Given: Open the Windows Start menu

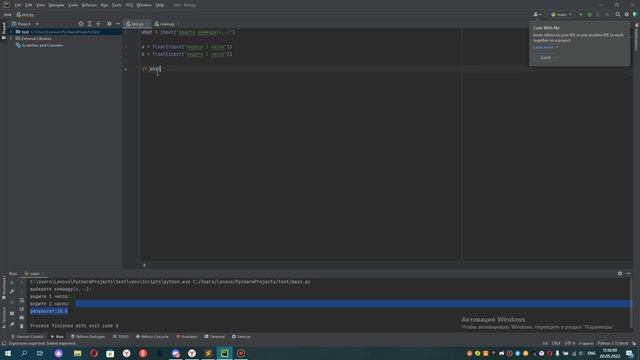Looking at the screenshot, I should tap(8, 353).
